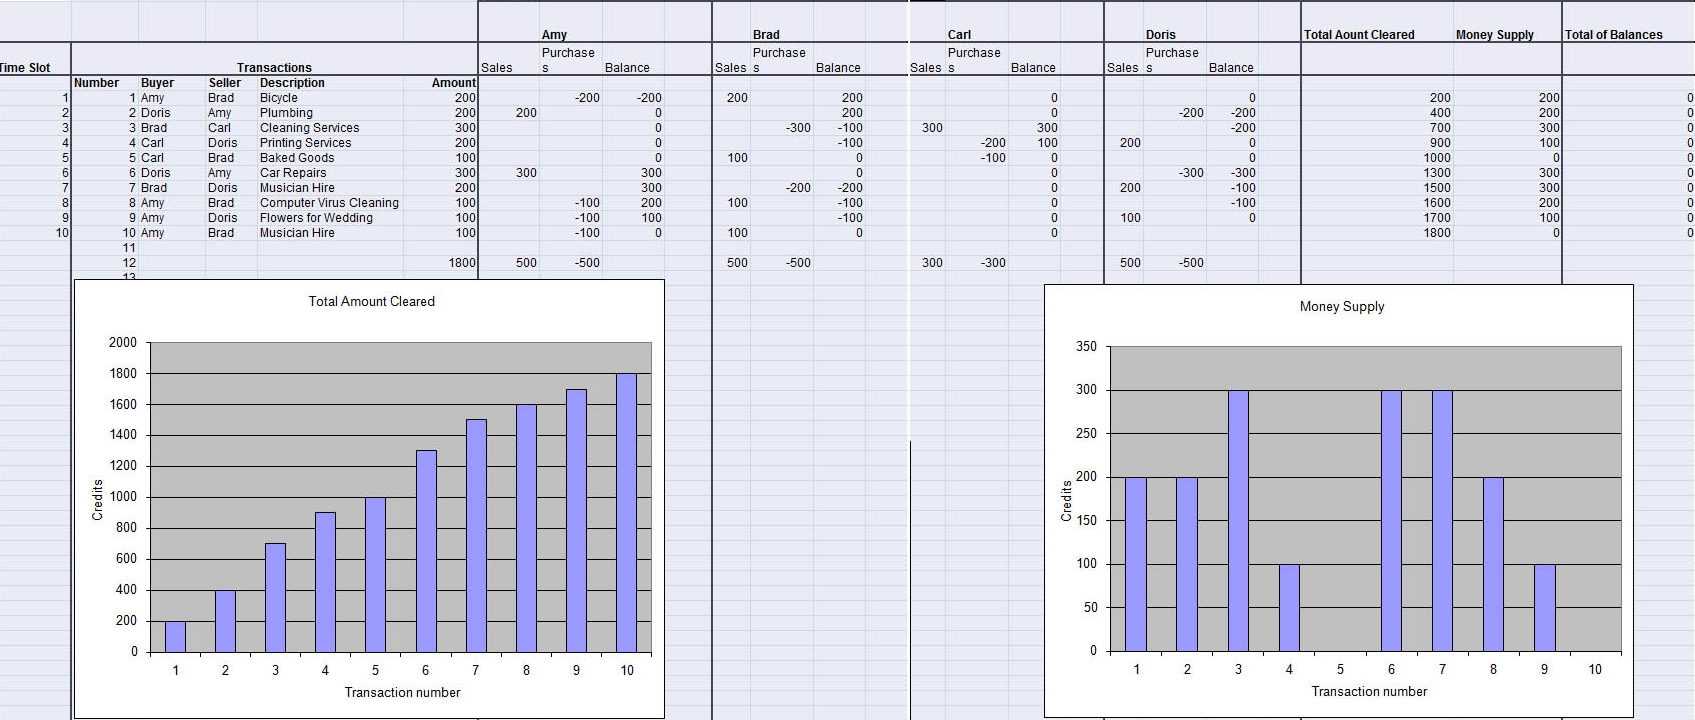Select the Doris column group header
The width and height of the screenshot is (1695, 720).
[x=1160, y=35]
